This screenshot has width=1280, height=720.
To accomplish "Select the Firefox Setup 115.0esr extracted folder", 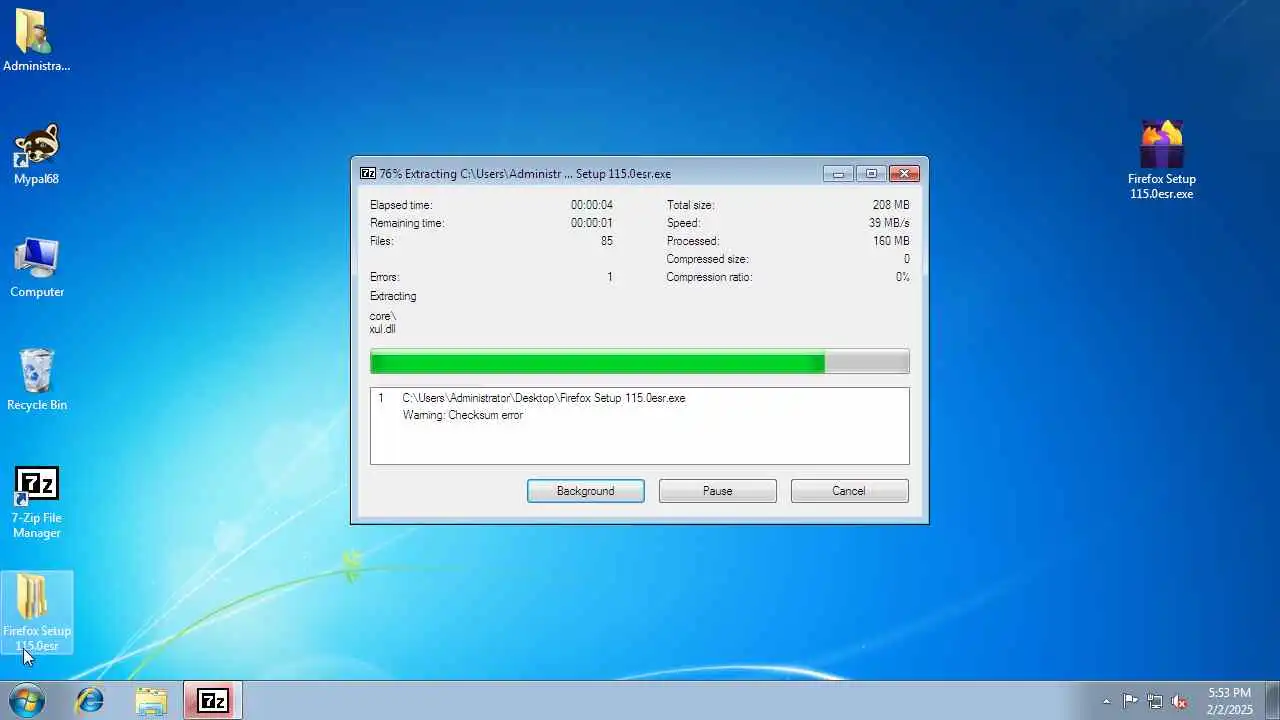I will click(36, 612).
